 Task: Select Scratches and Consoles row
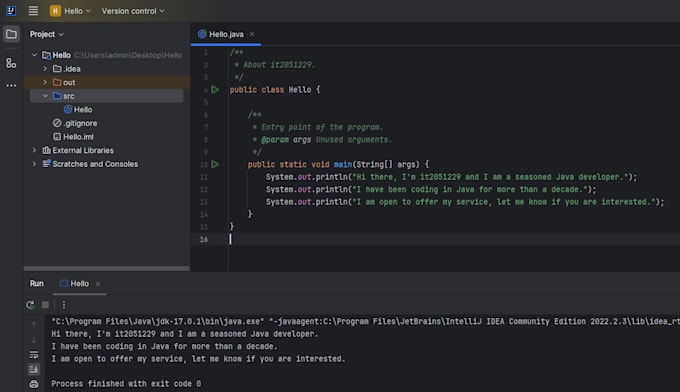pyautogui.click(x=107, y=164)
